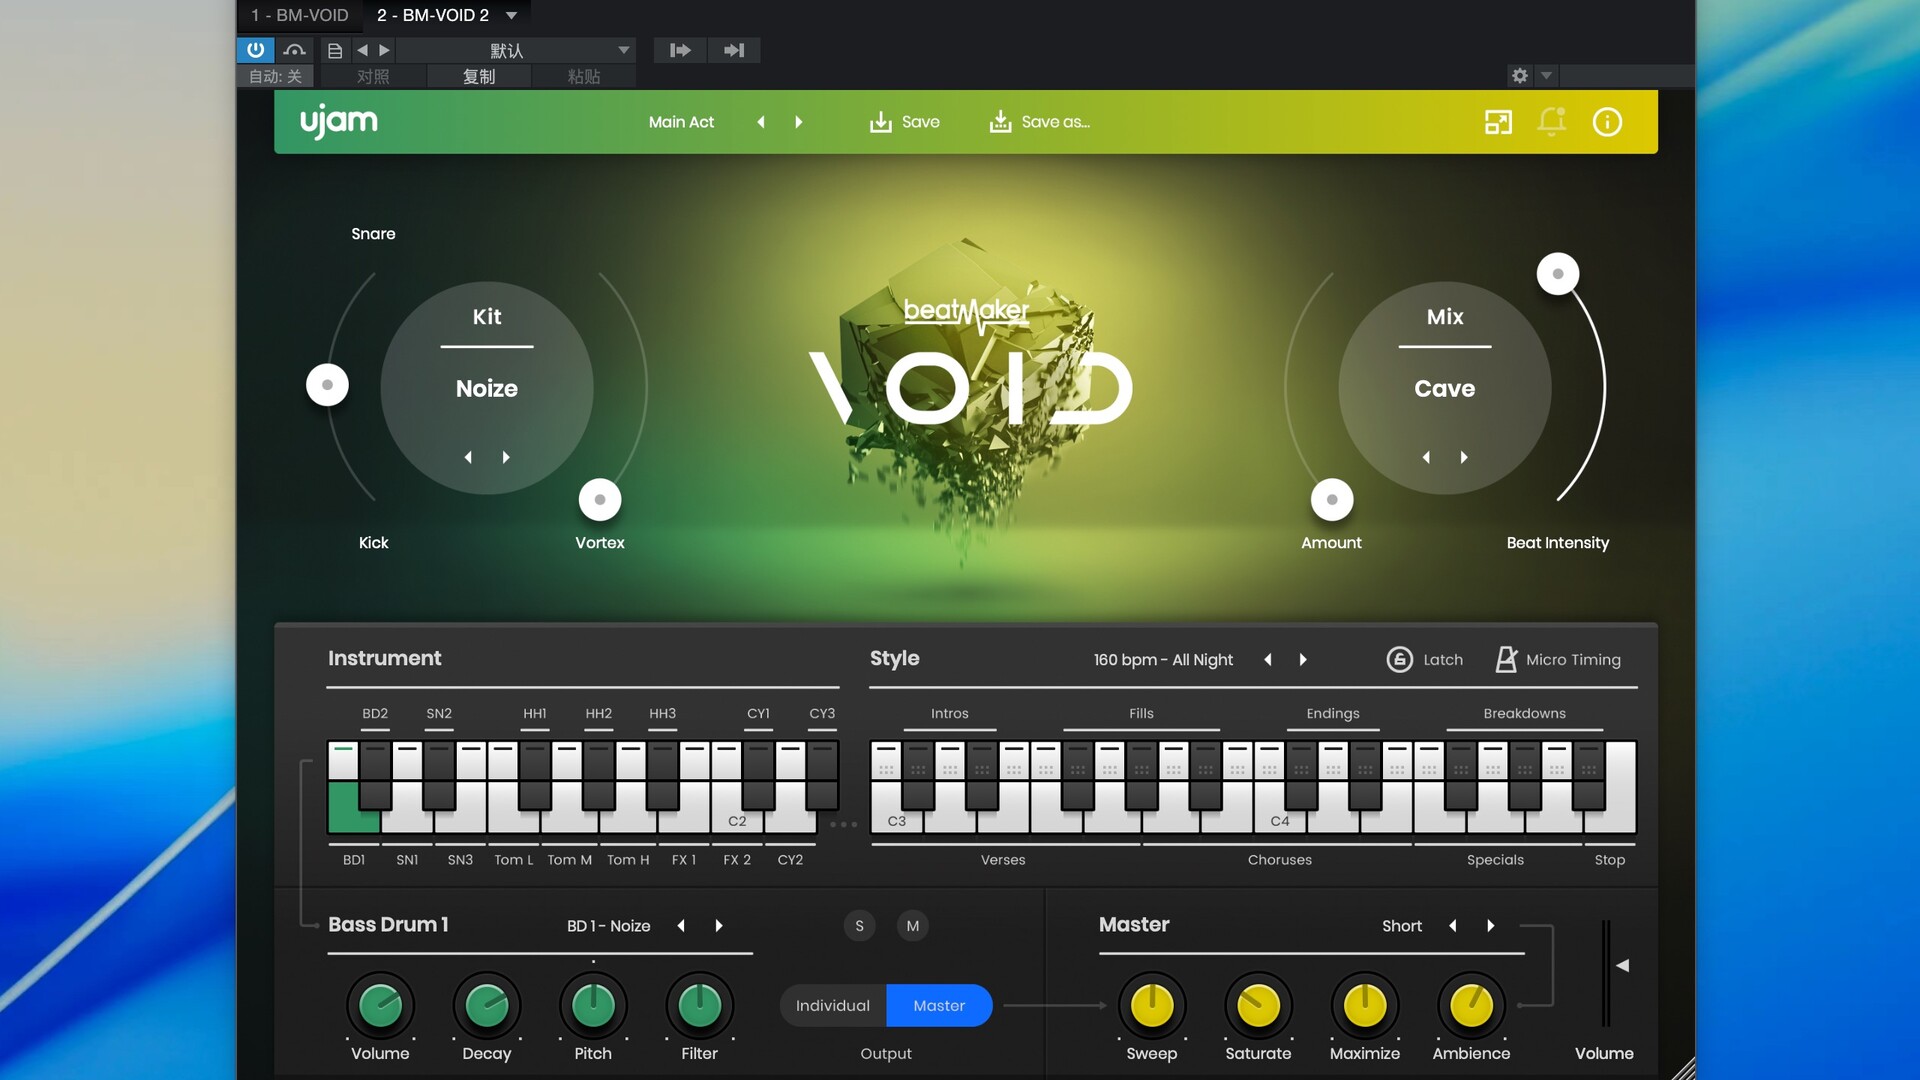Open the plugin window gear settings
Screen dimensions: 1920x1080
coord(1520,76)
